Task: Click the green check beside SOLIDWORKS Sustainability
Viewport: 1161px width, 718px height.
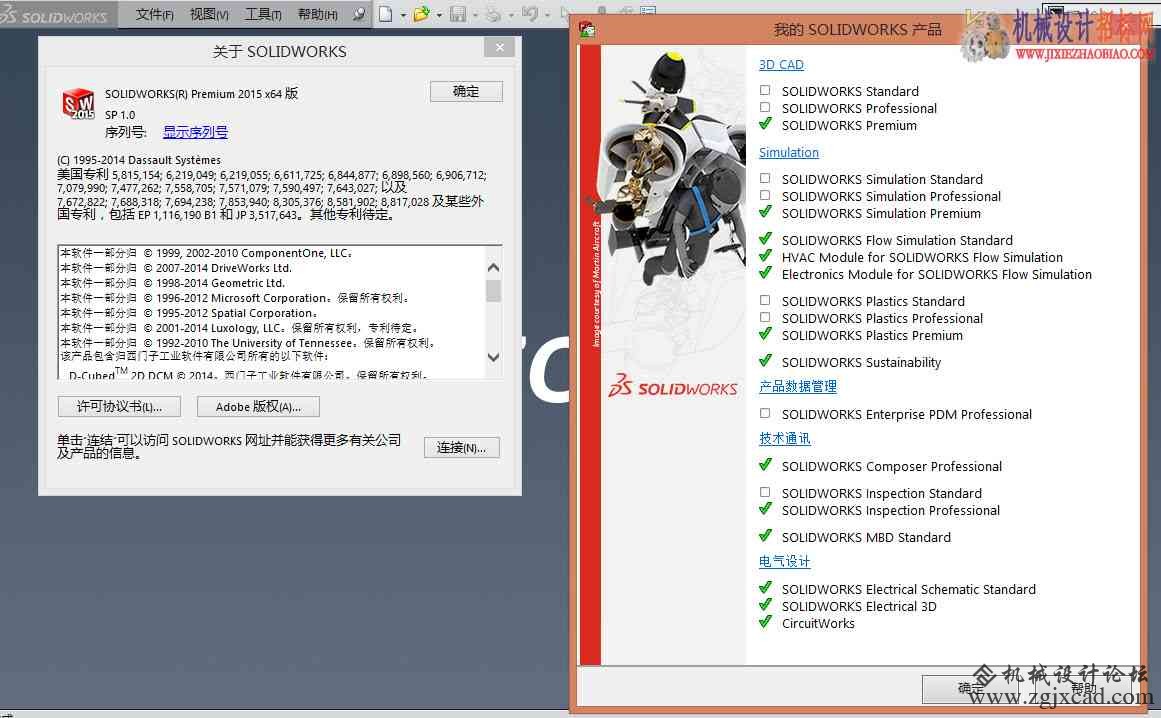Action: (x=766, y=360)
